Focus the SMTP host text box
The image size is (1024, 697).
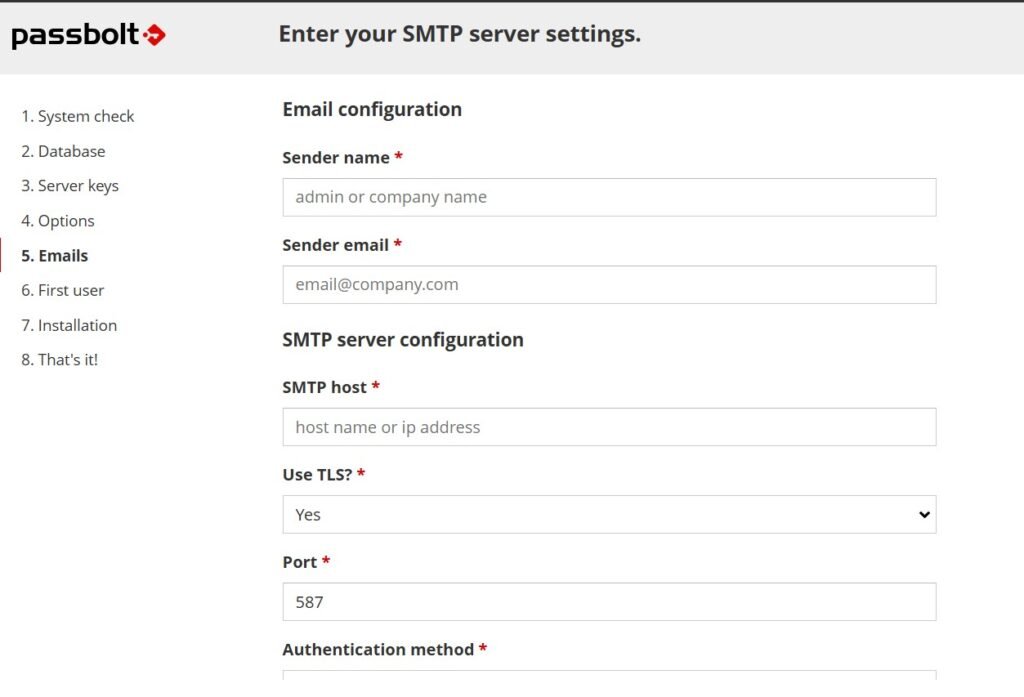pos(609,427)
